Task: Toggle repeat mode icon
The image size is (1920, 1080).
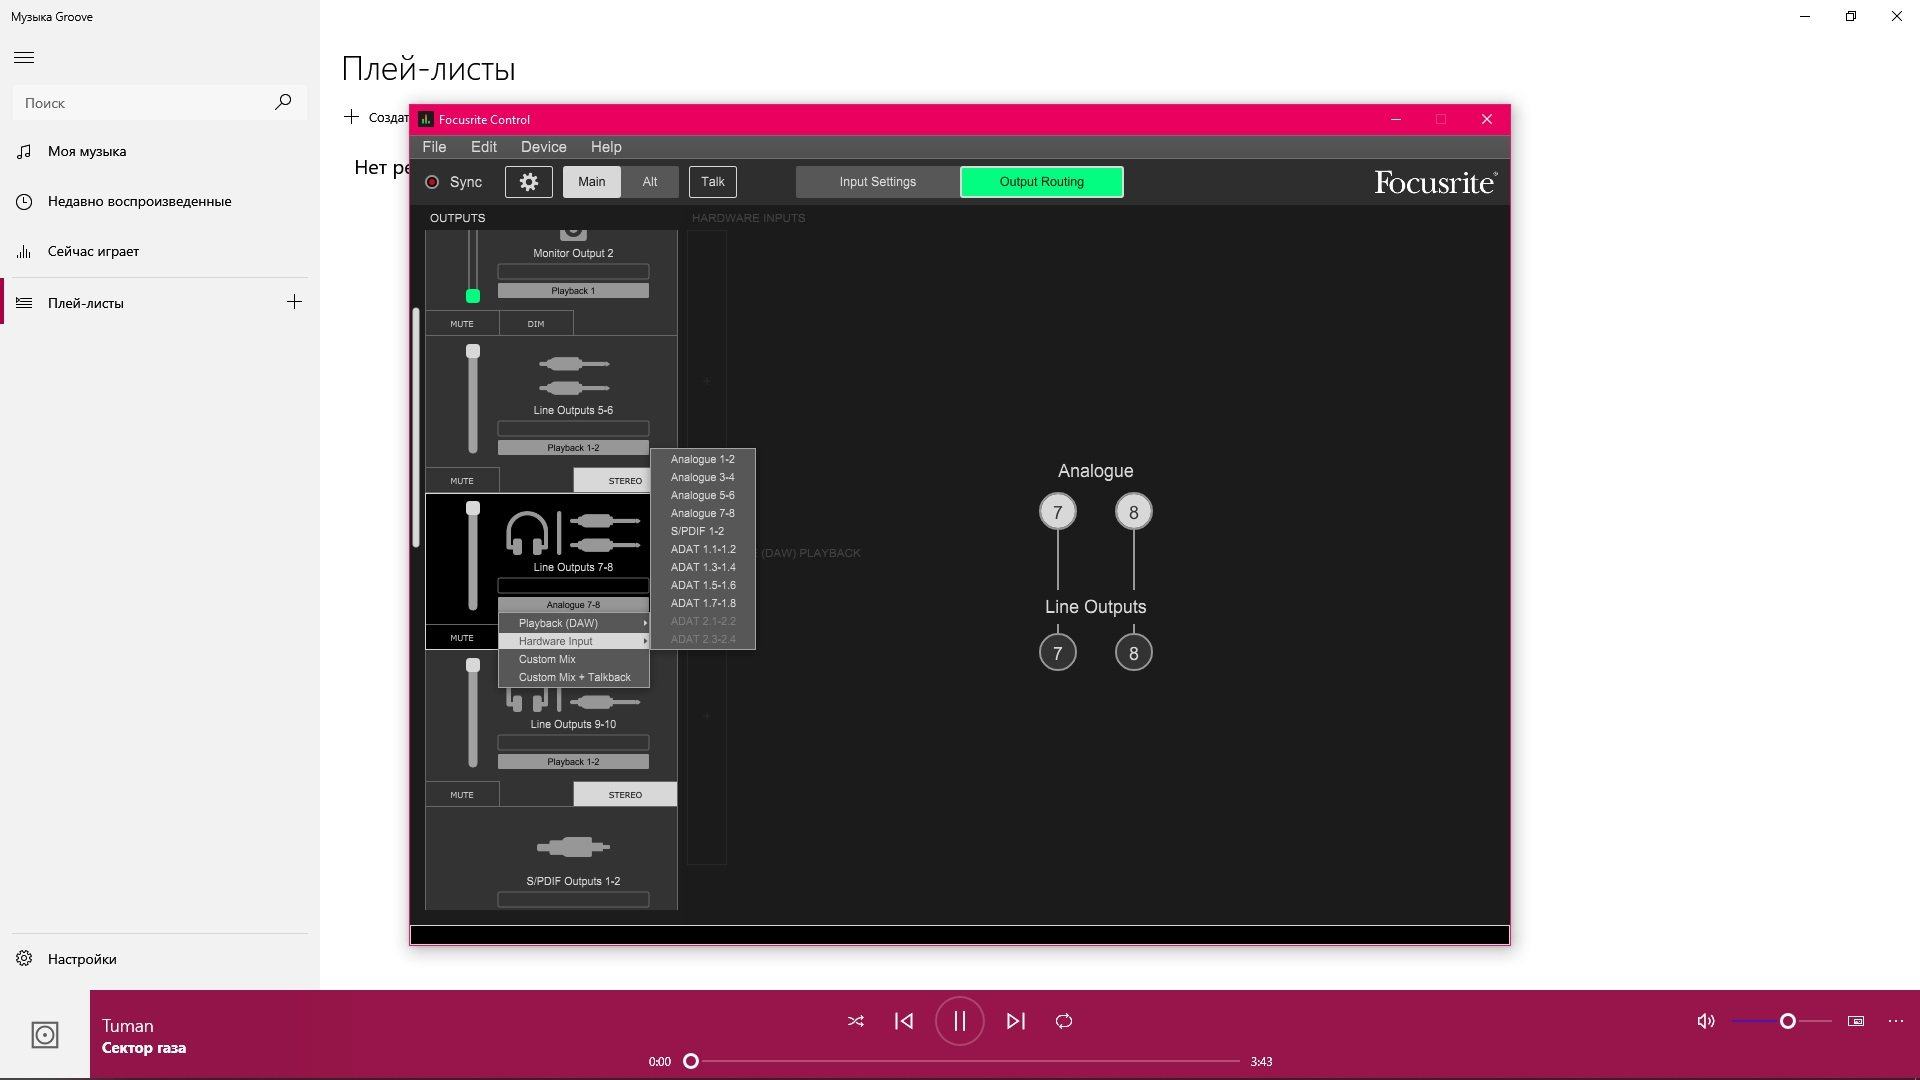Action: pos(1064,1021)
